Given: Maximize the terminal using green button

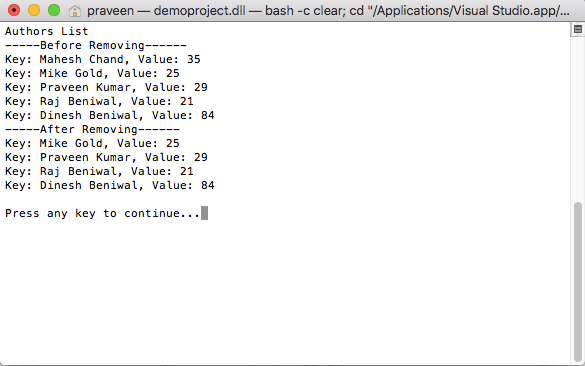Looking at the screenshot, I should pos(54,10).
